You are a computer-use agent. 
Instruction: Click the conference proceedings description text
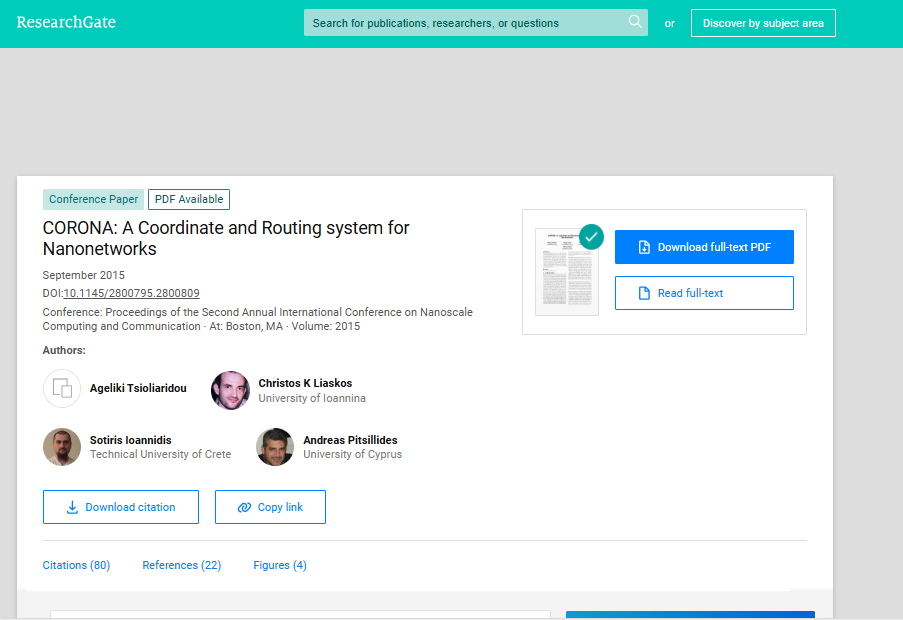pos(257,319)
